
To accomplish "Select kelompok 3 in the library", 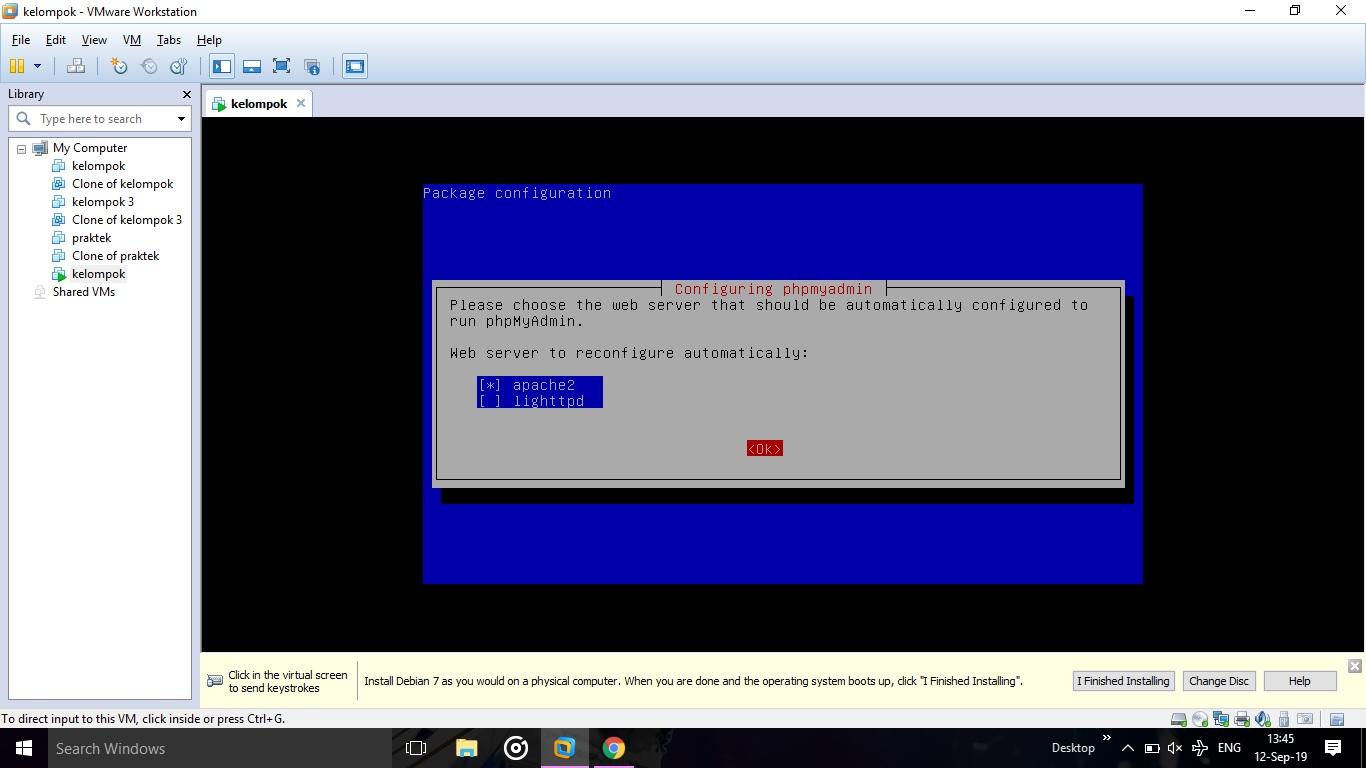I will coord(102,202).
